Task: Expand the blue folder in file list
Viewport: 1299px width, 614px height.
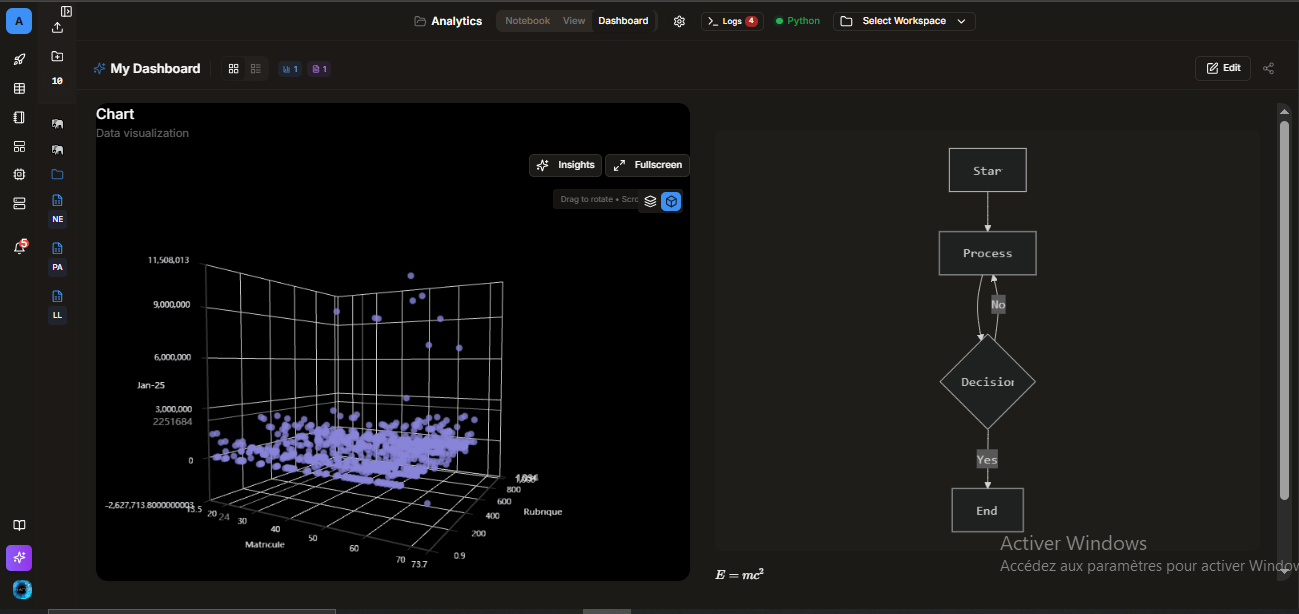Action: (x=57, y=174)
